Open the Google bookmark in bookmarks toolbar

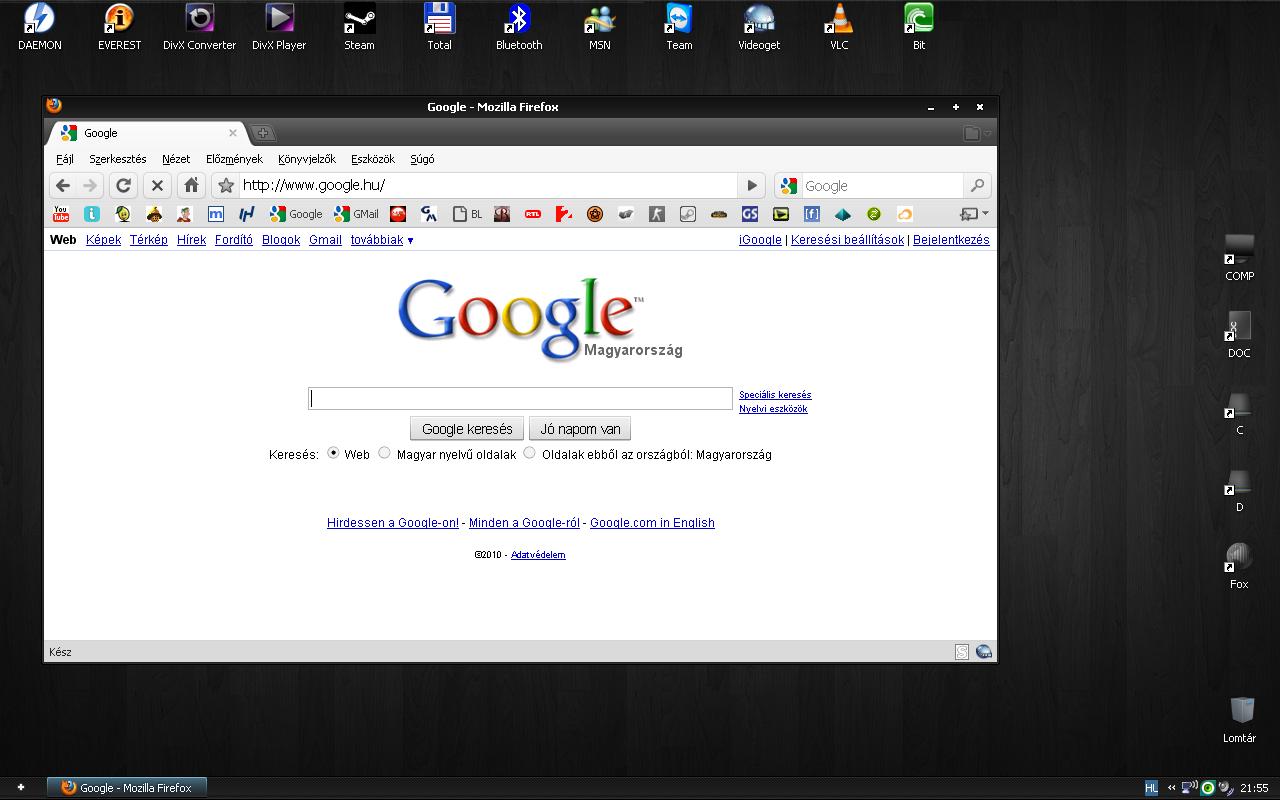(296, 214)
